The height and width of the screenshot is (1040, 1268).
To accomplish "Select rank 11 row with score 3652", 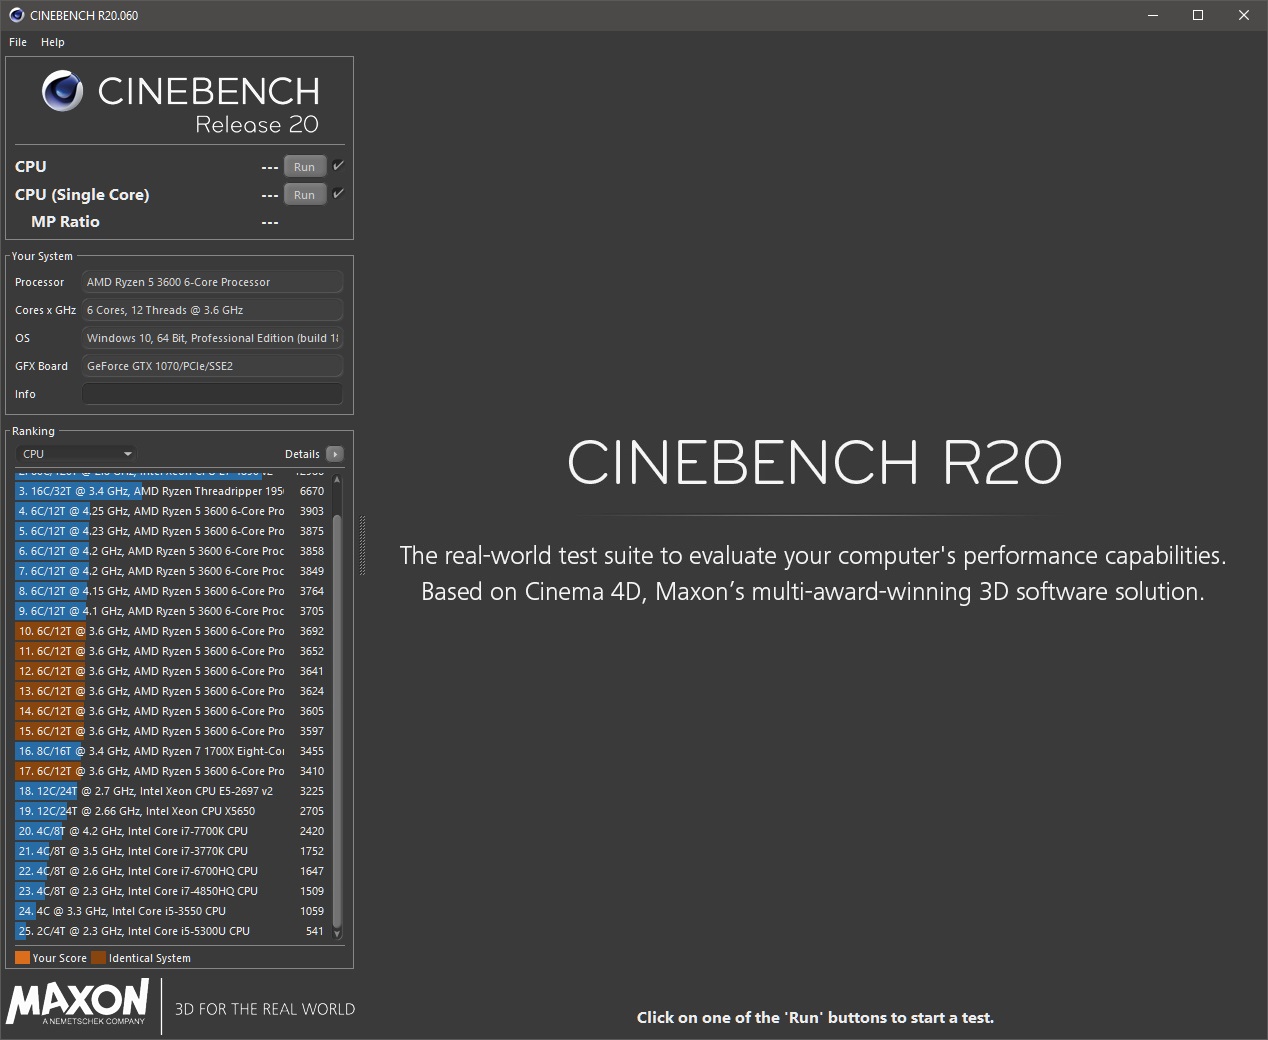I will (171, 651).
